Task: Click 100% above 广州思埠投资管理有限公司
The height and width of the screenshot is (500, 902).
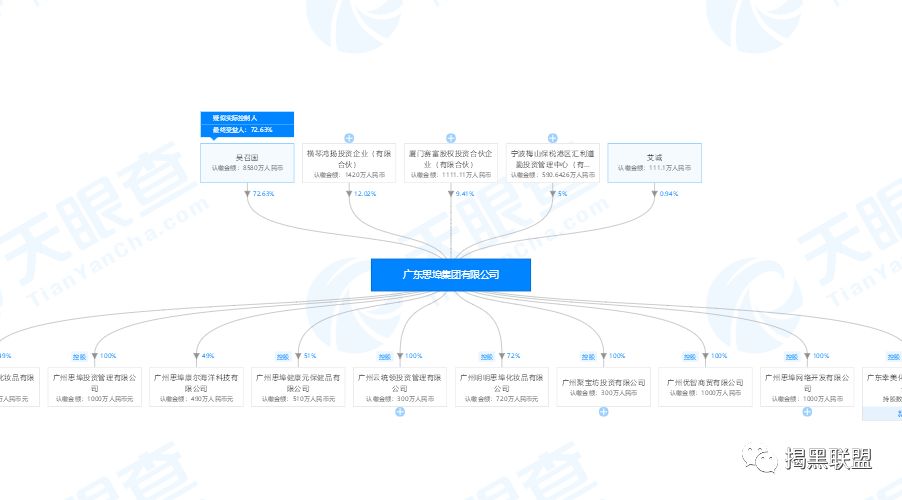Action: coord(108,356)
